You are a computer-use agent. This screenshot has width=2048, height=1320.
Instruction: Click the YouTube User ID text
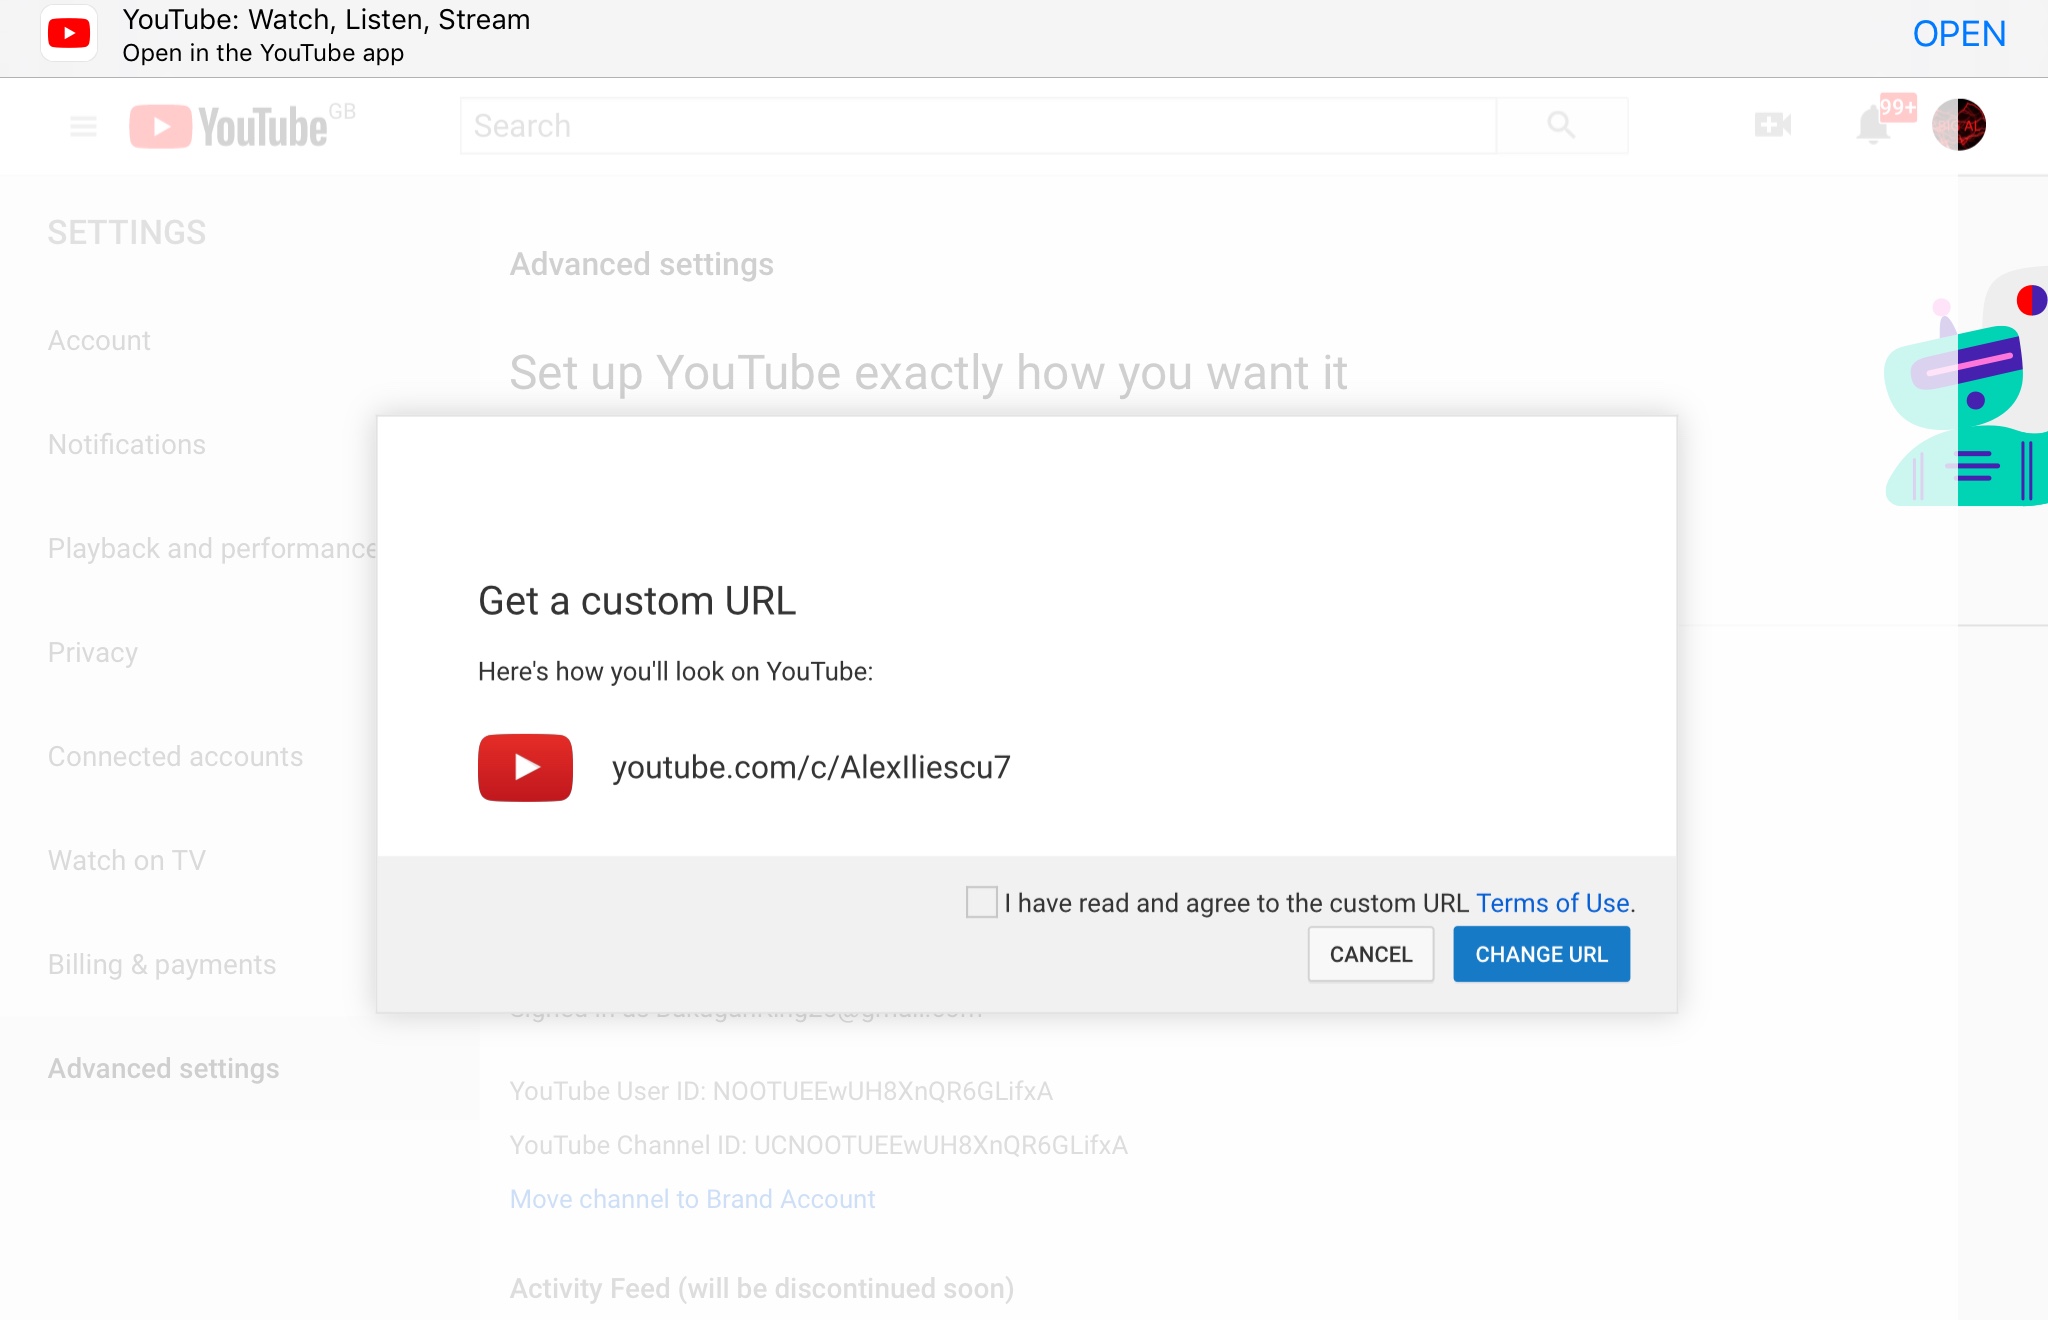pos(781,1091)
